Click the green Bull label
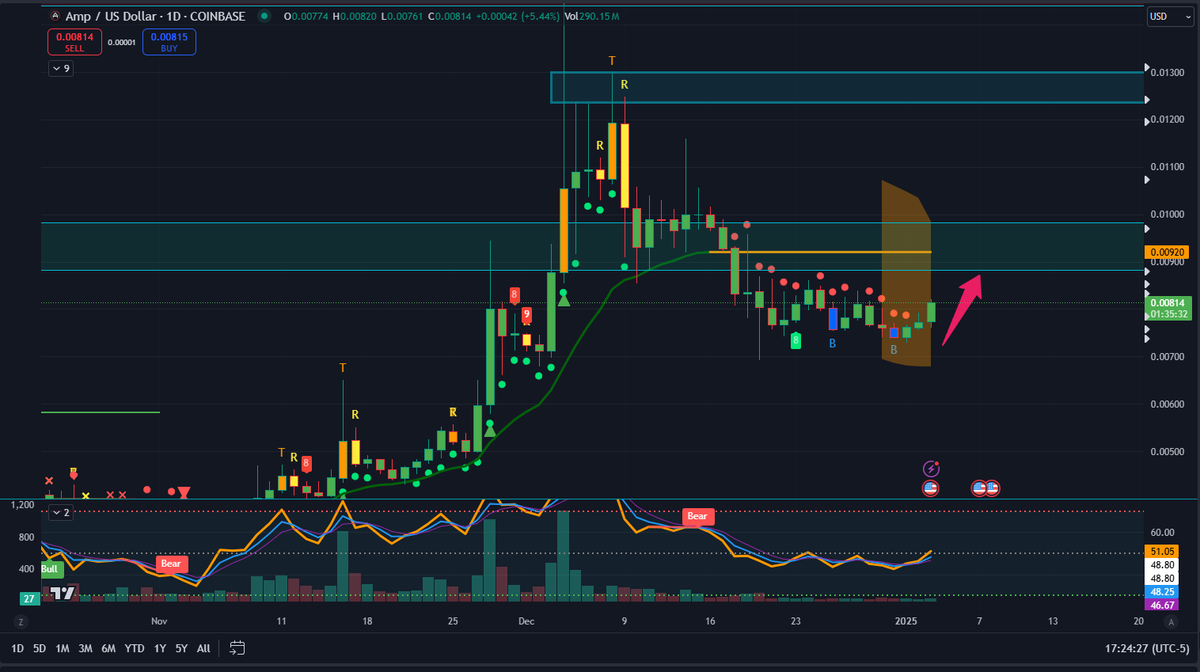Screen dimensions: 1200x672 51,569
